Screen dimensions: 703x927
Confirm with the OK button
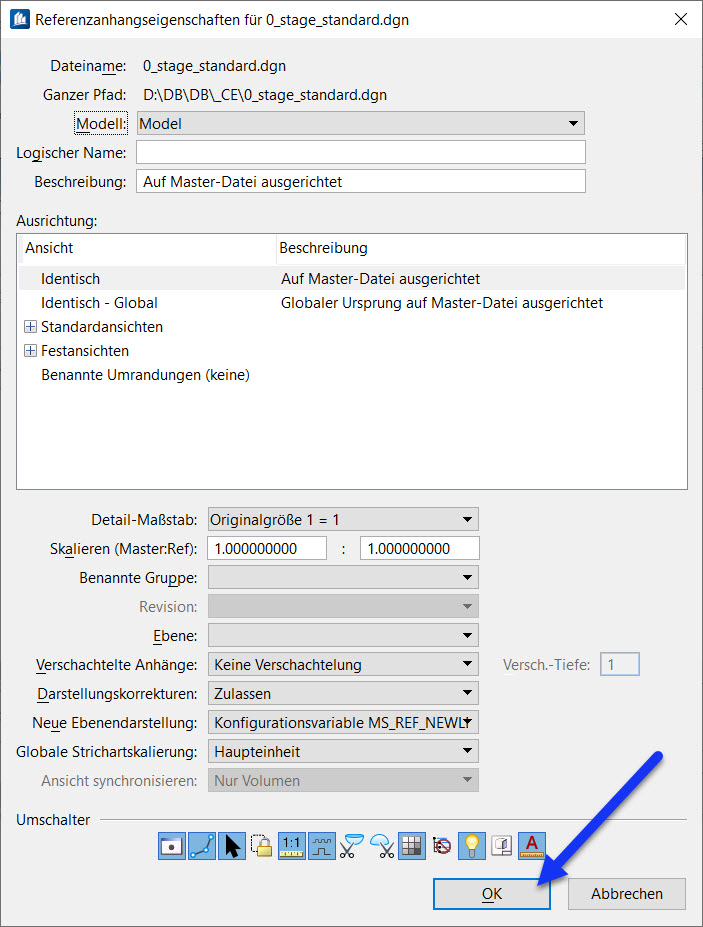click(492, 893)
